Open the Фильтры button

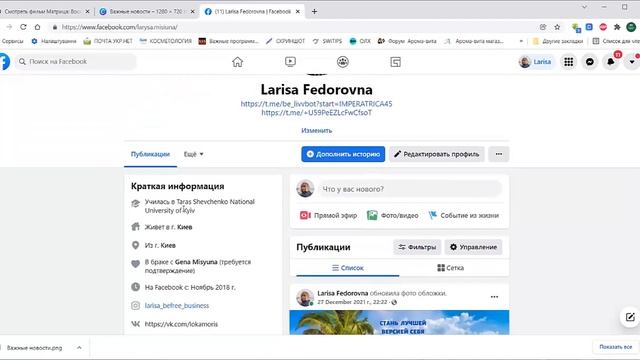[417, 247]
